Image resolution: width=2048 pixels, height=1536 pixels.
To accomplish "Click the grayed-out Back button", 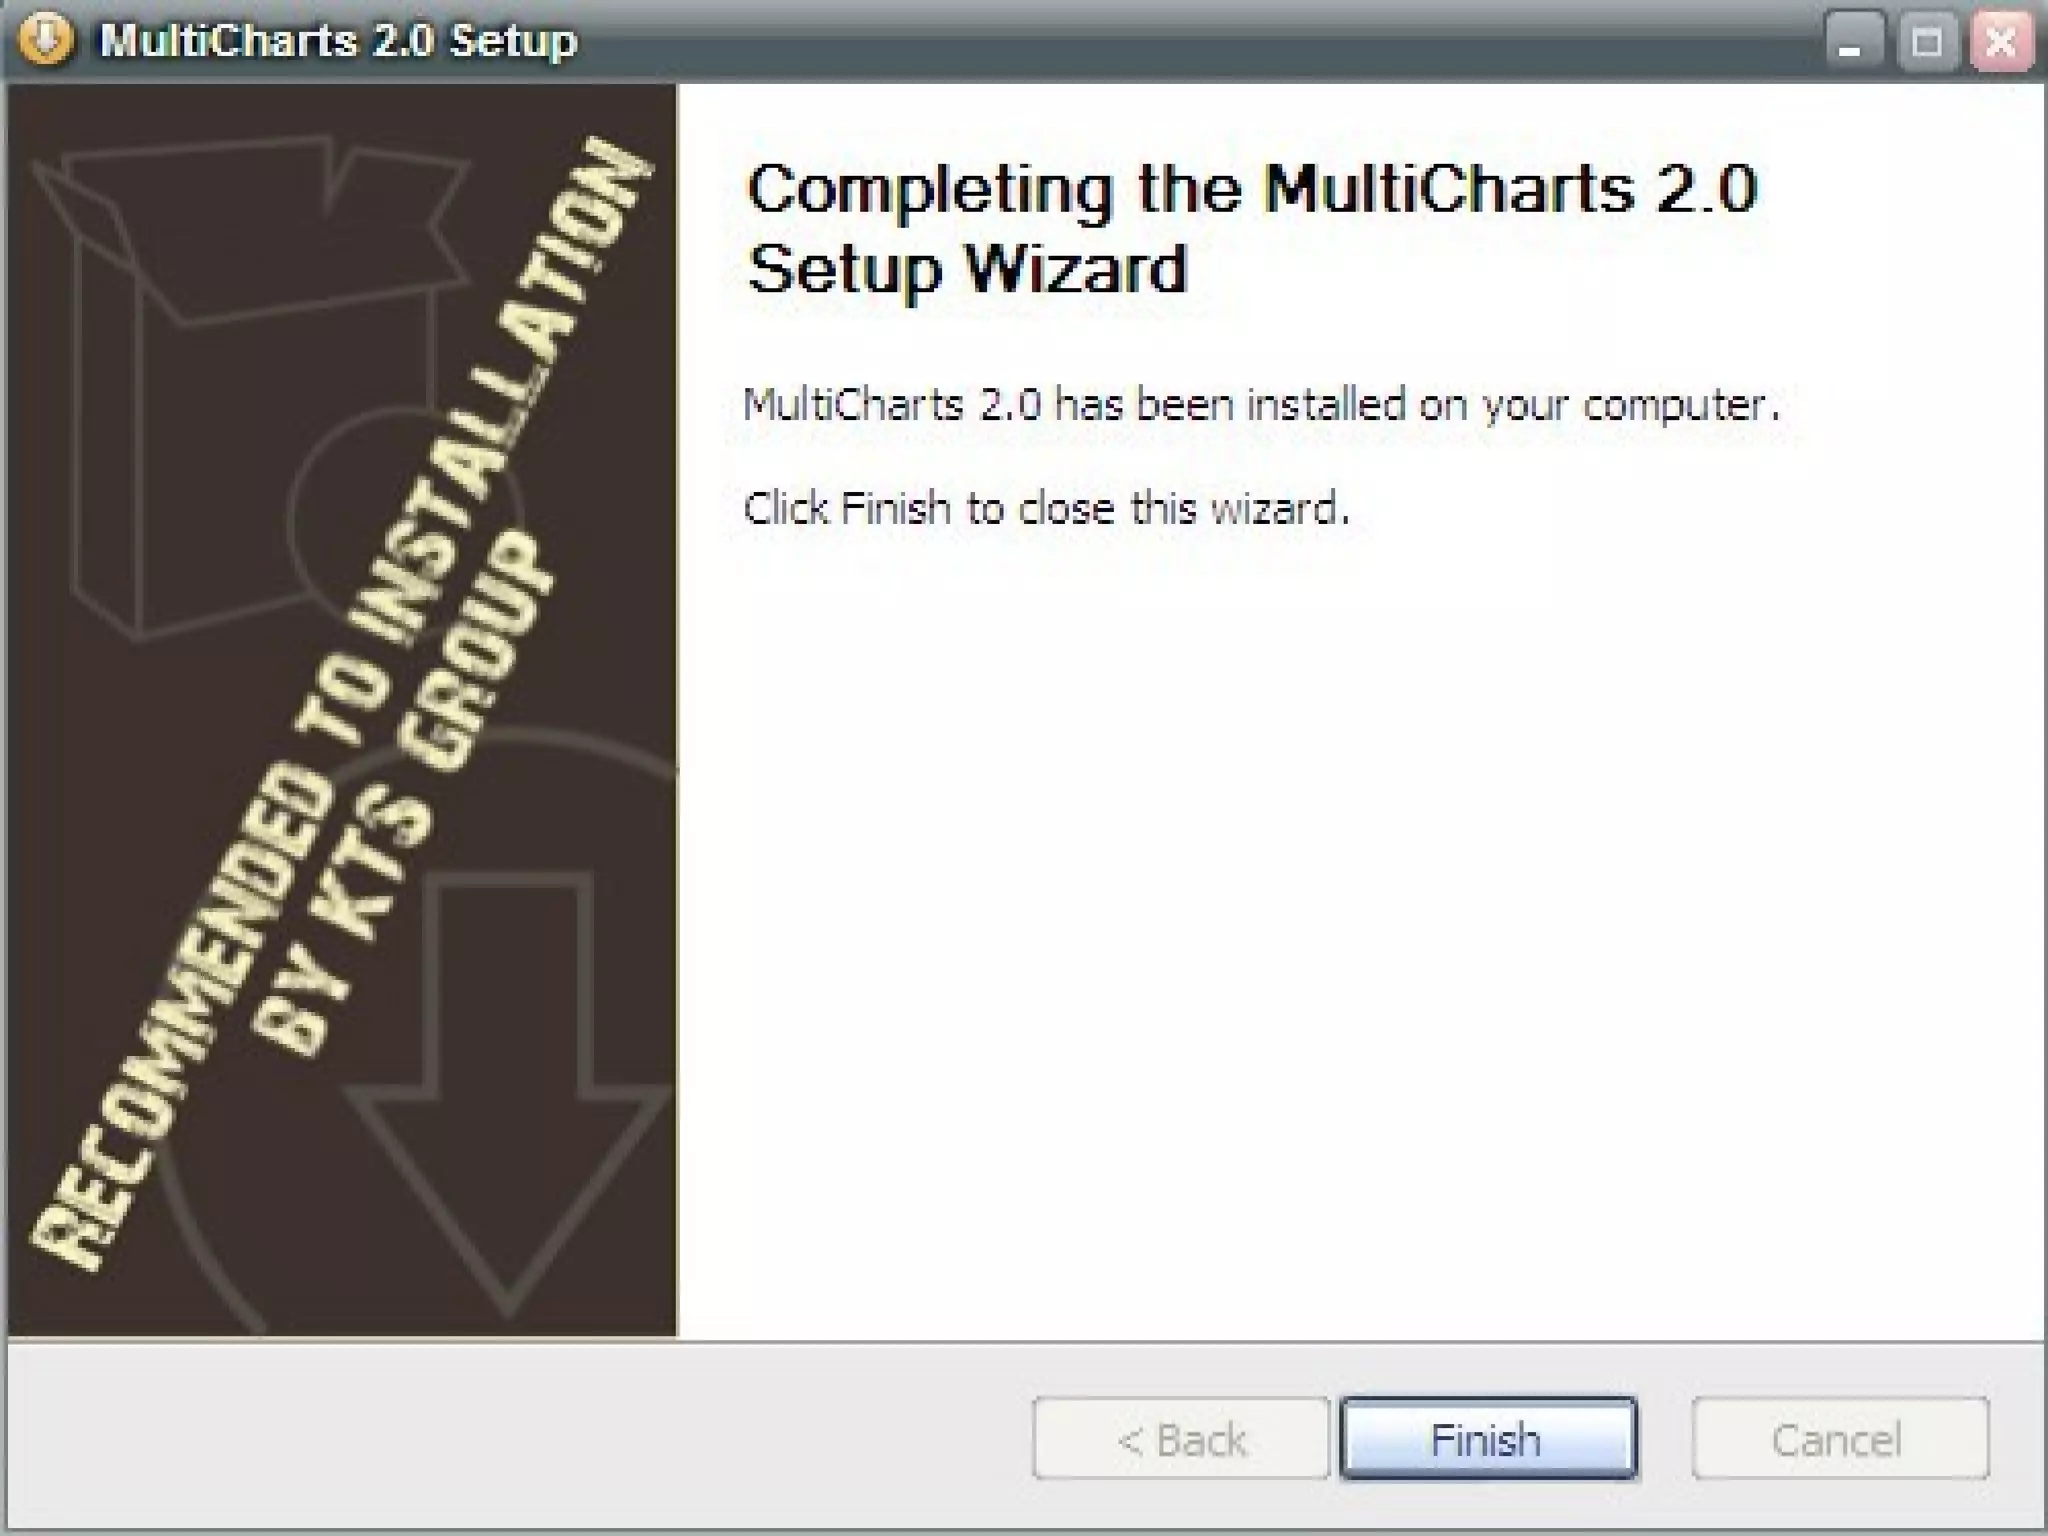I will pyautogui.click(x=1181, y=1438).
